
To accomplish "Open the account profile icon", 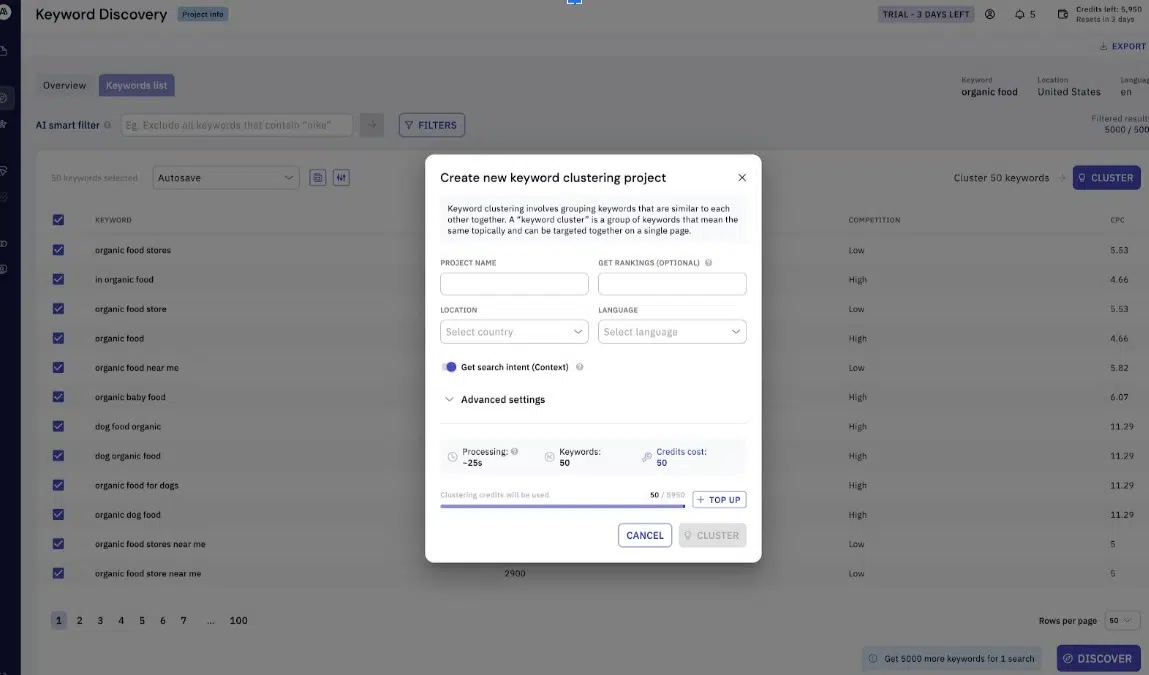I will click(990, 14).
